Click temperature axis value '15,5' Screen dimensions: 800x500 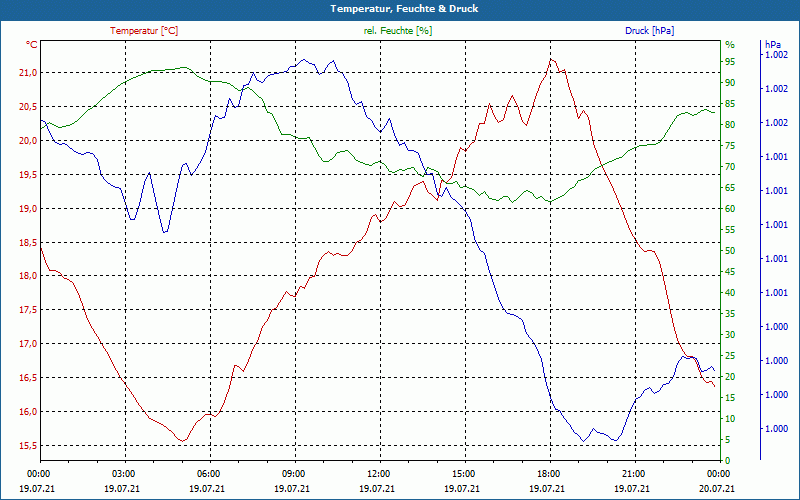[28, 446]
